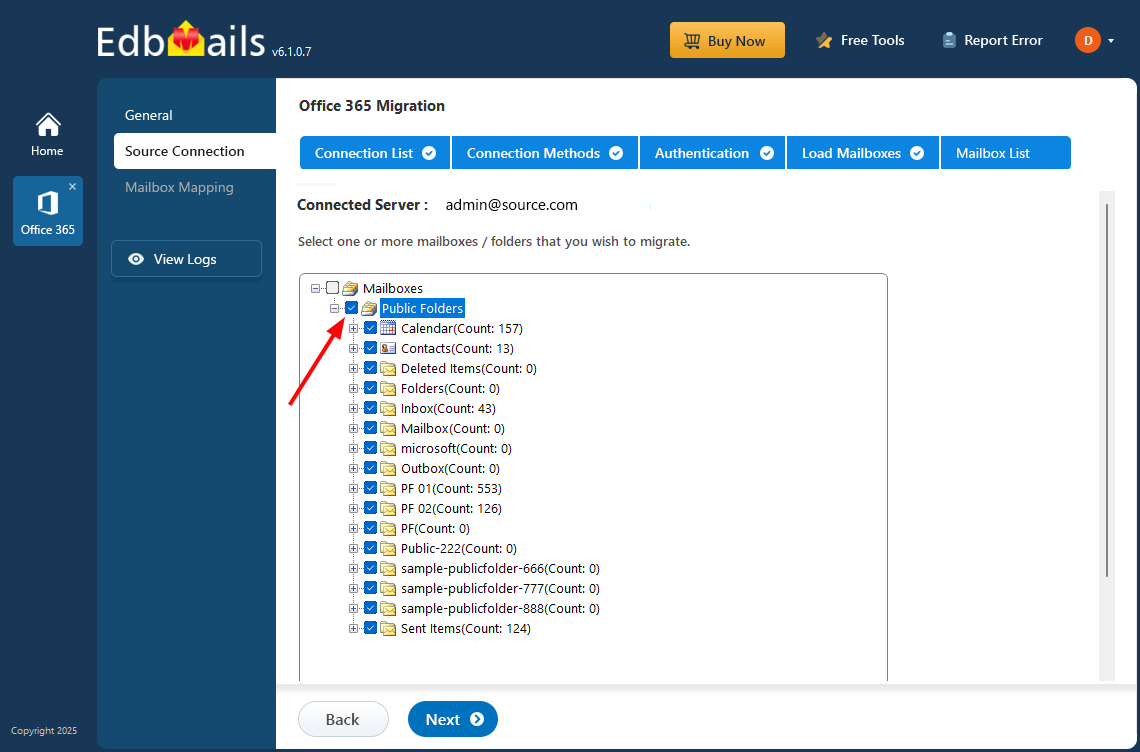Check the Mailboxes root checkbox
1140x752 pixels.
(332, 288)
